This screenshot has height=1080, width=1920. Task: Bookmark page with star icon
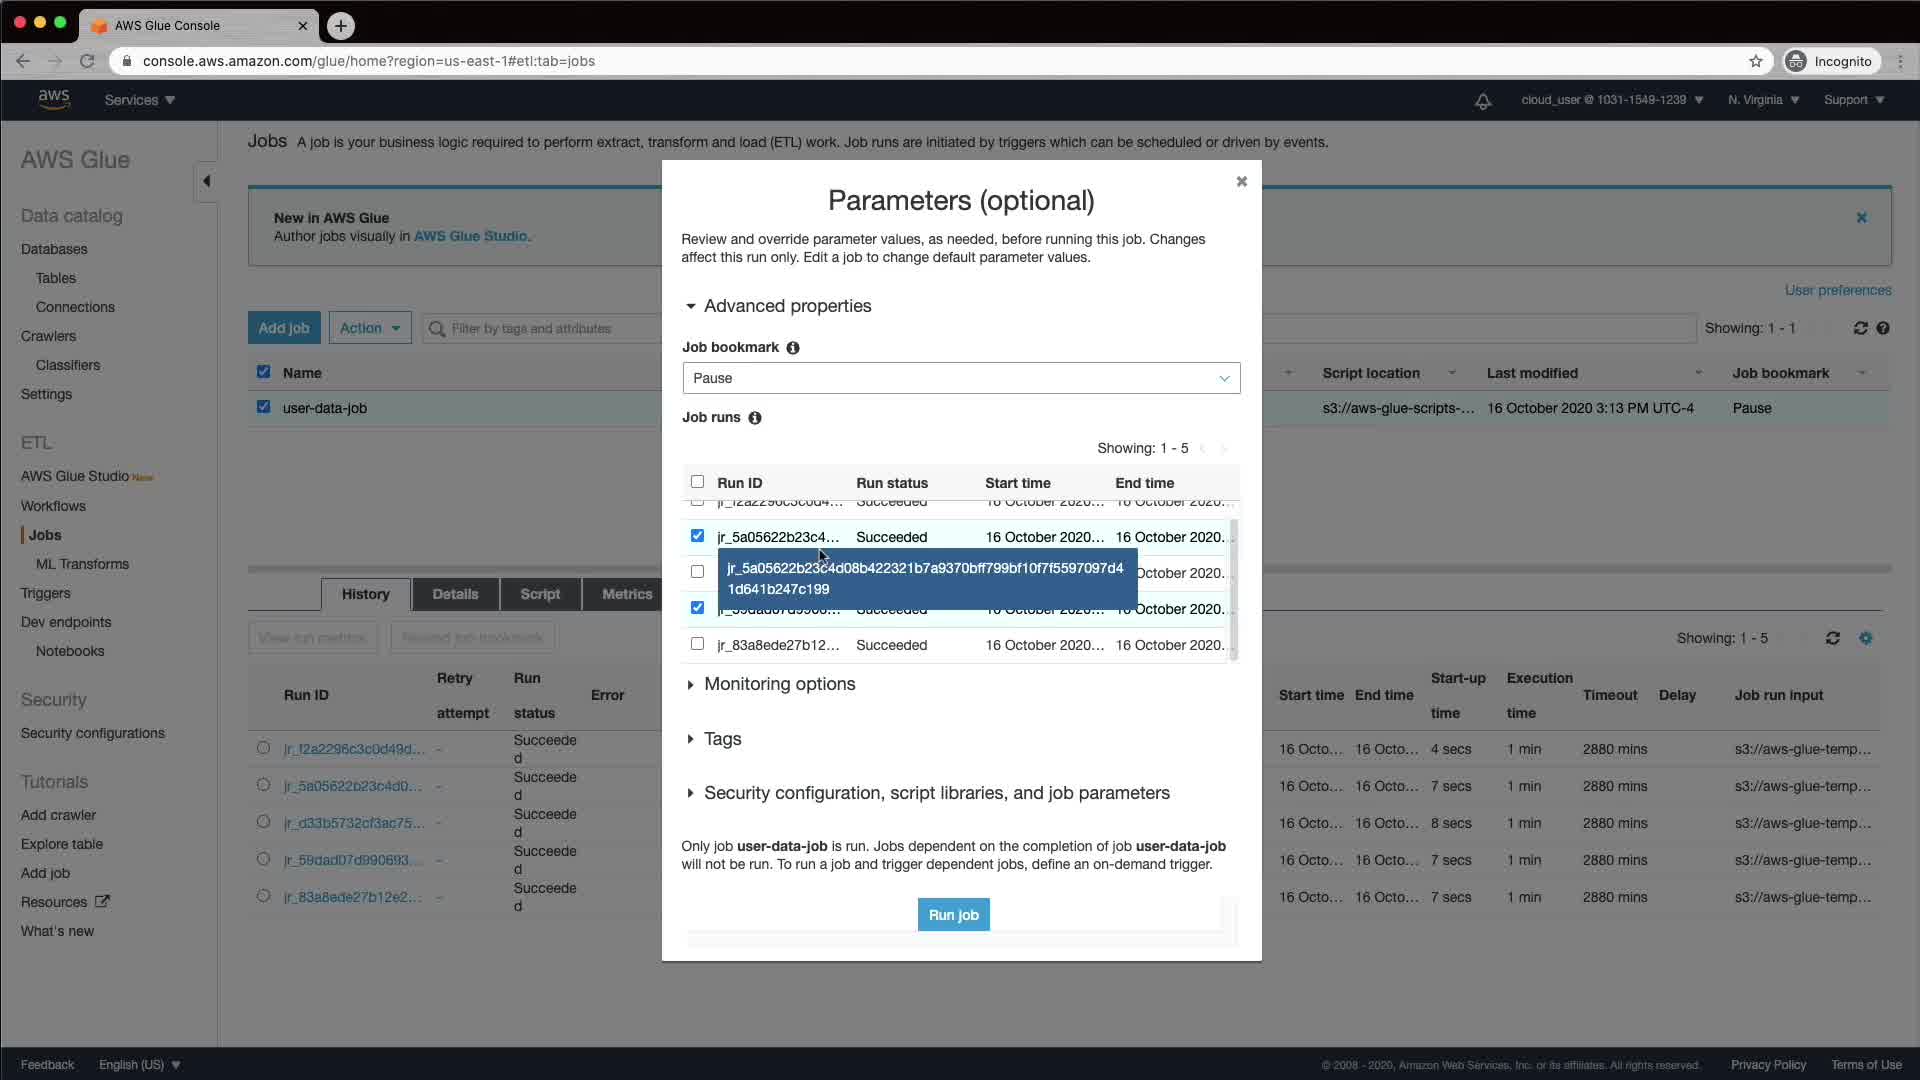click(x=1756, y=61)
